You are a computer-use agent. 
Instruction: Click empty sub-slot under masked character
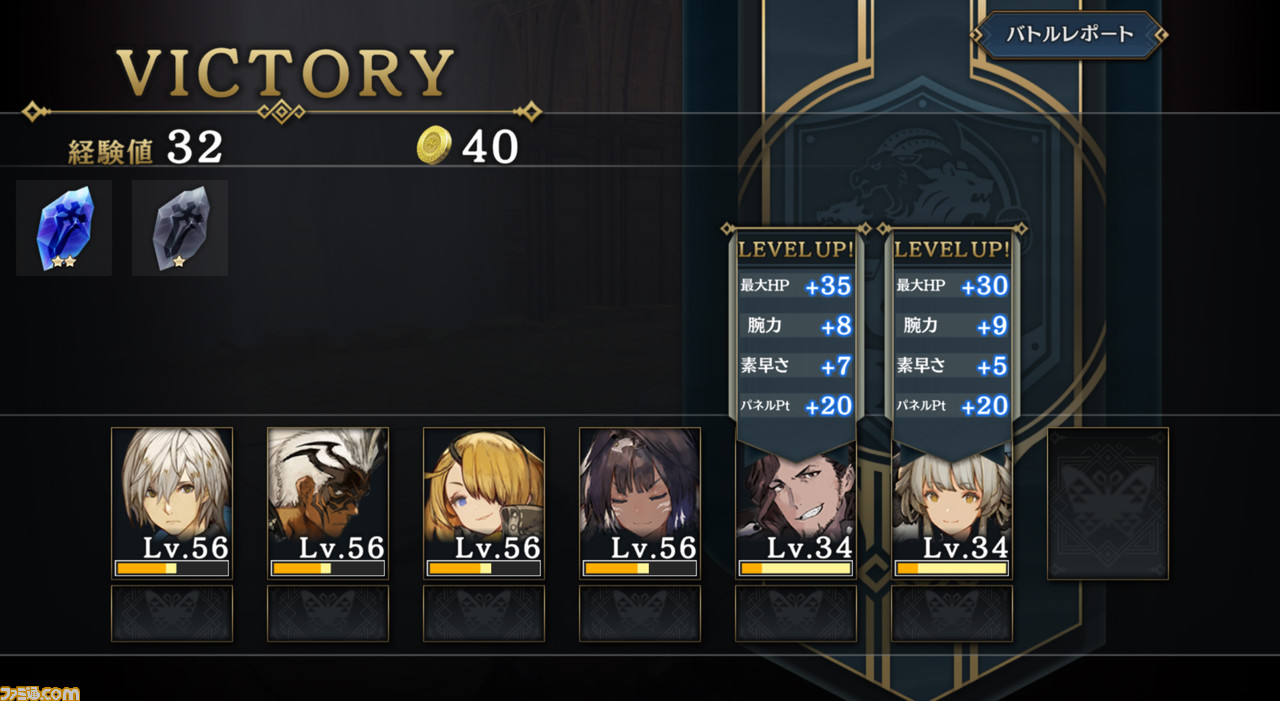pyautogui.click(x=328, y=613)
